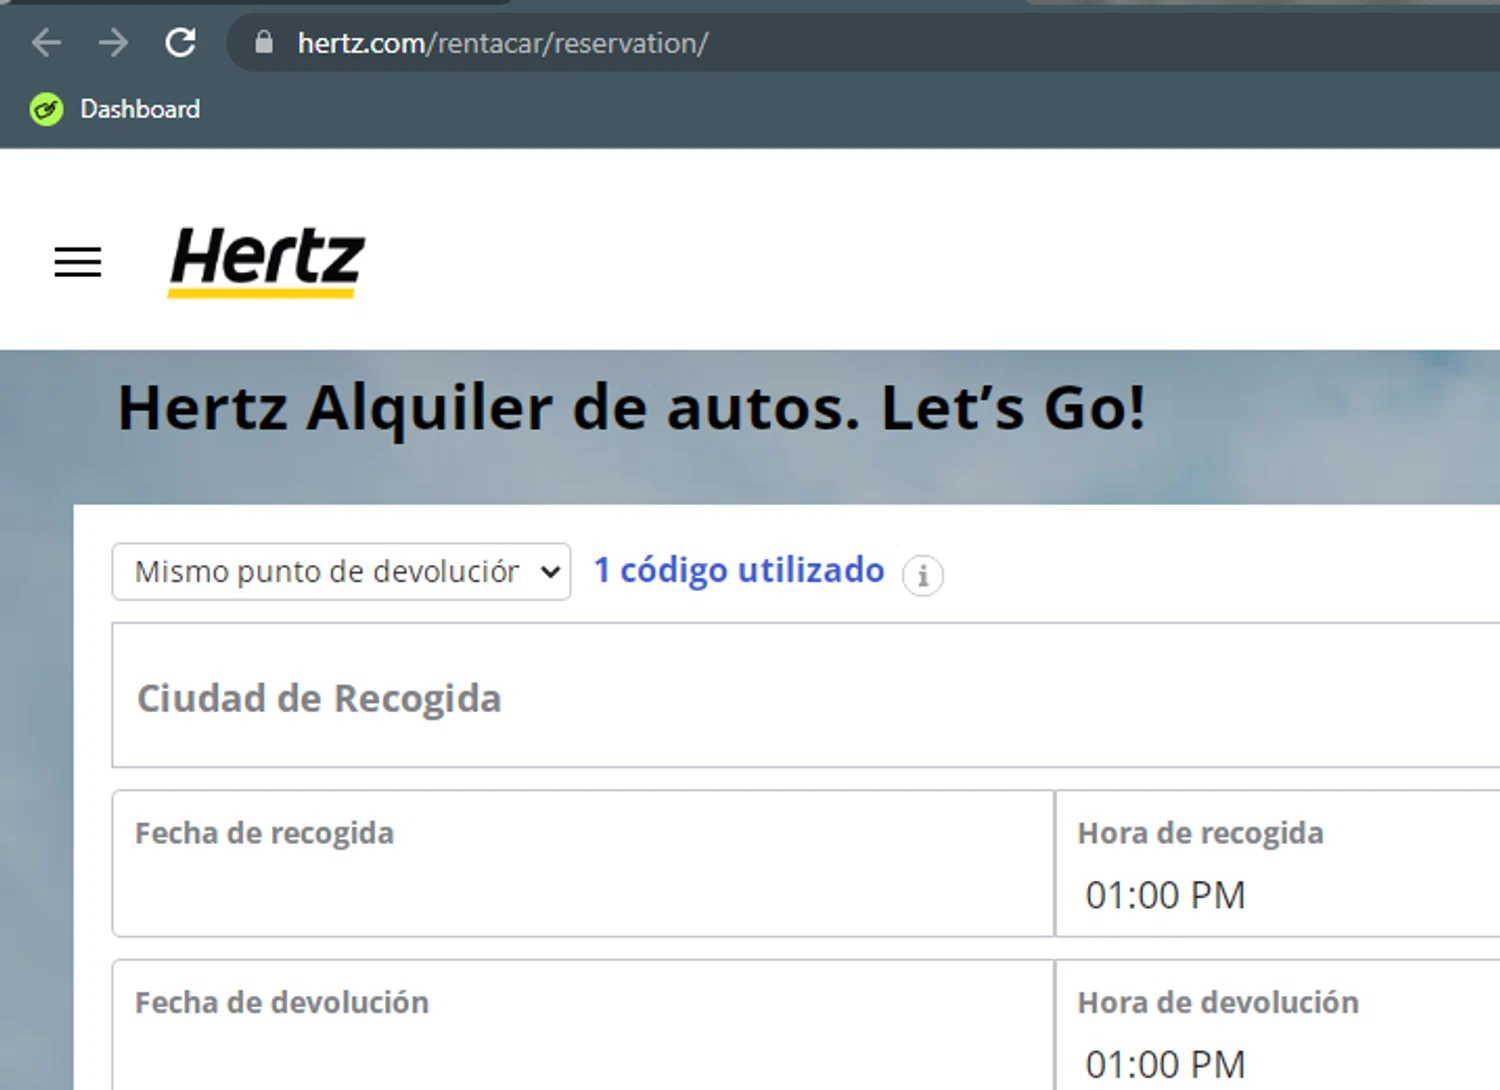This screenshot has height=1090, width=1500.
Task: Select the Fecha de recogida date field
Action: [583, 864]
